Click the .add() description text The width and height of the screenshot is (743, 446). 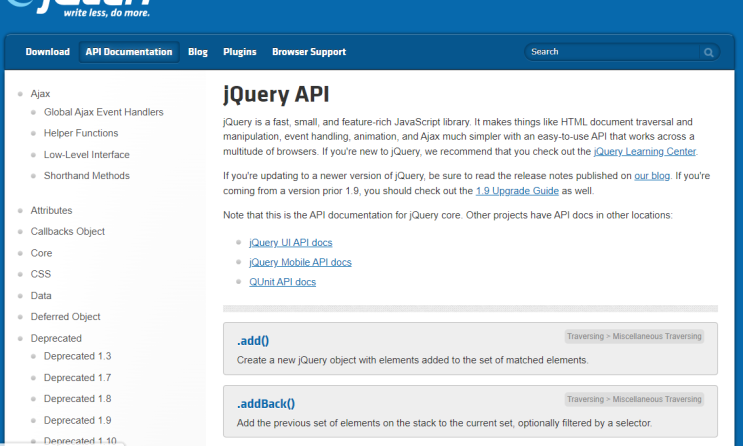click(x=412, y=360)
